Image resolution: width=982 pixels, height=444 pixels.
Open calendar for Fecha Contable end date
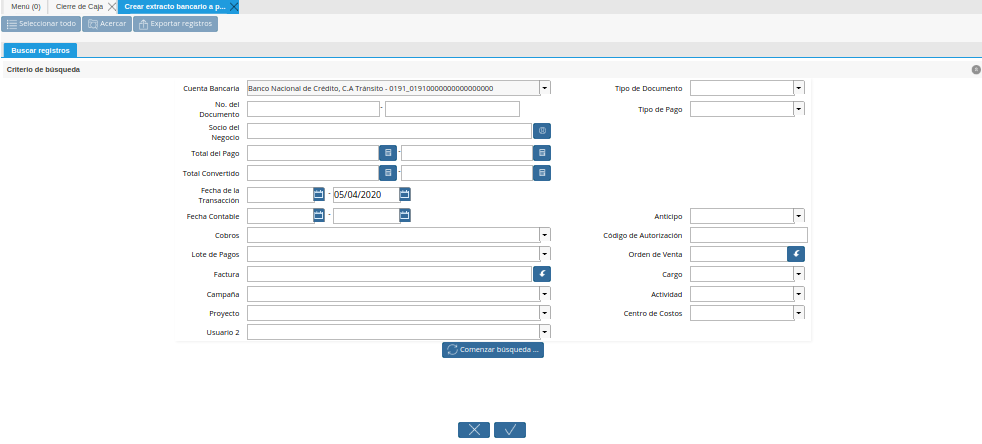tap(405, 216)
